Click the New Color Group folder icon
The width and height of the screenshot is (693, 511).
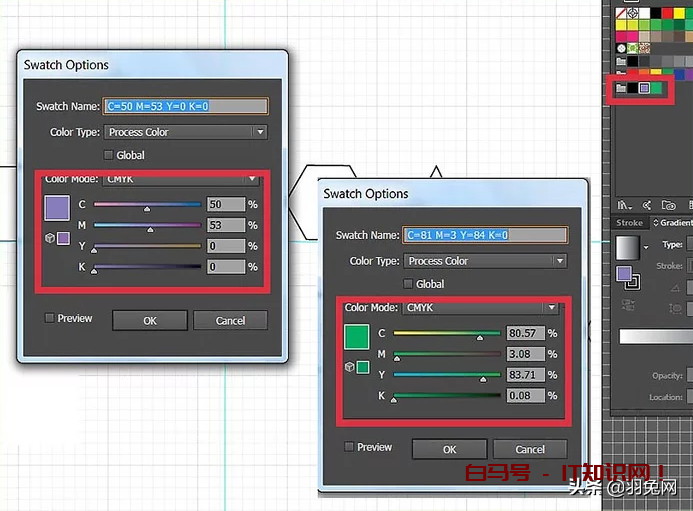point(667,203)
